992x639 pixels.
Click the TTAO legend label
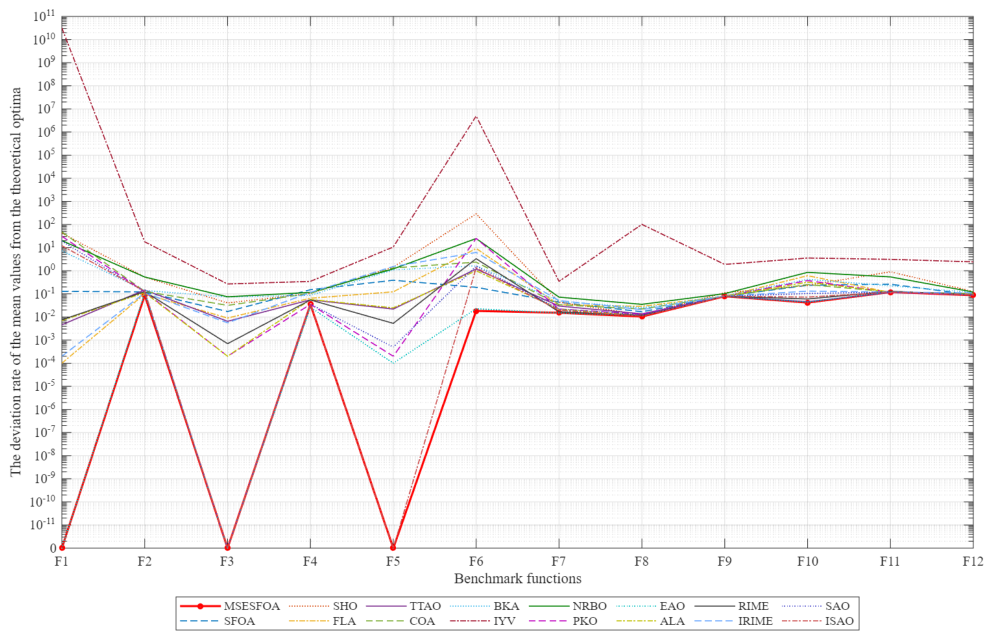tap(425, 606)
